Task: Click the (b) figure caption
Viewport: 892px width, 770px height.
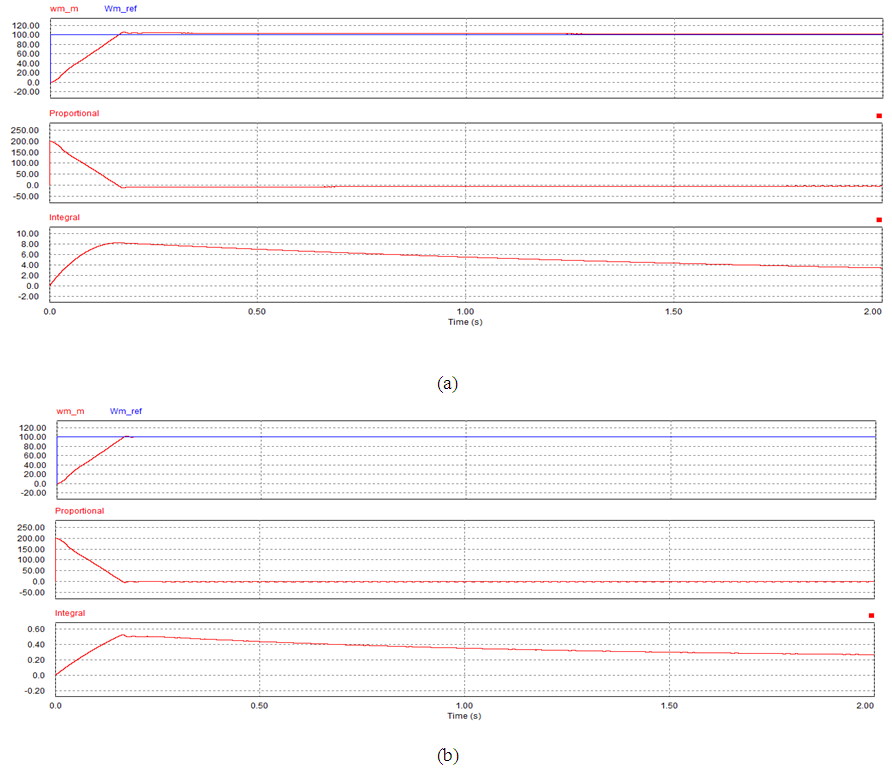Action: pyautogui.click(x=447, y=756)
